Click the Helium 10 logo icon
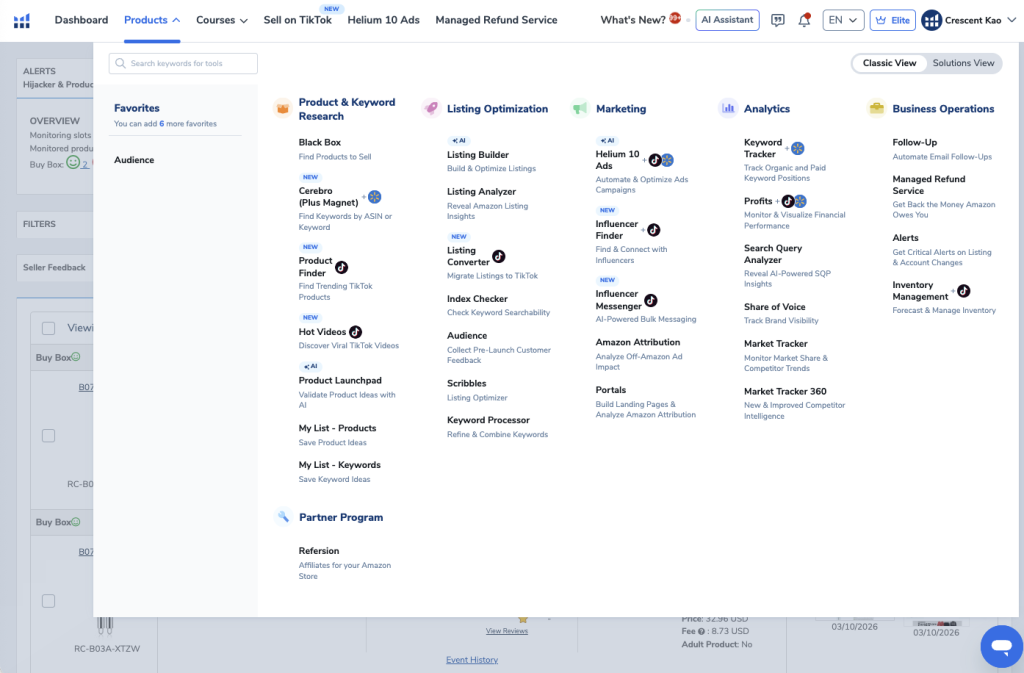 [x=22, y=20]
